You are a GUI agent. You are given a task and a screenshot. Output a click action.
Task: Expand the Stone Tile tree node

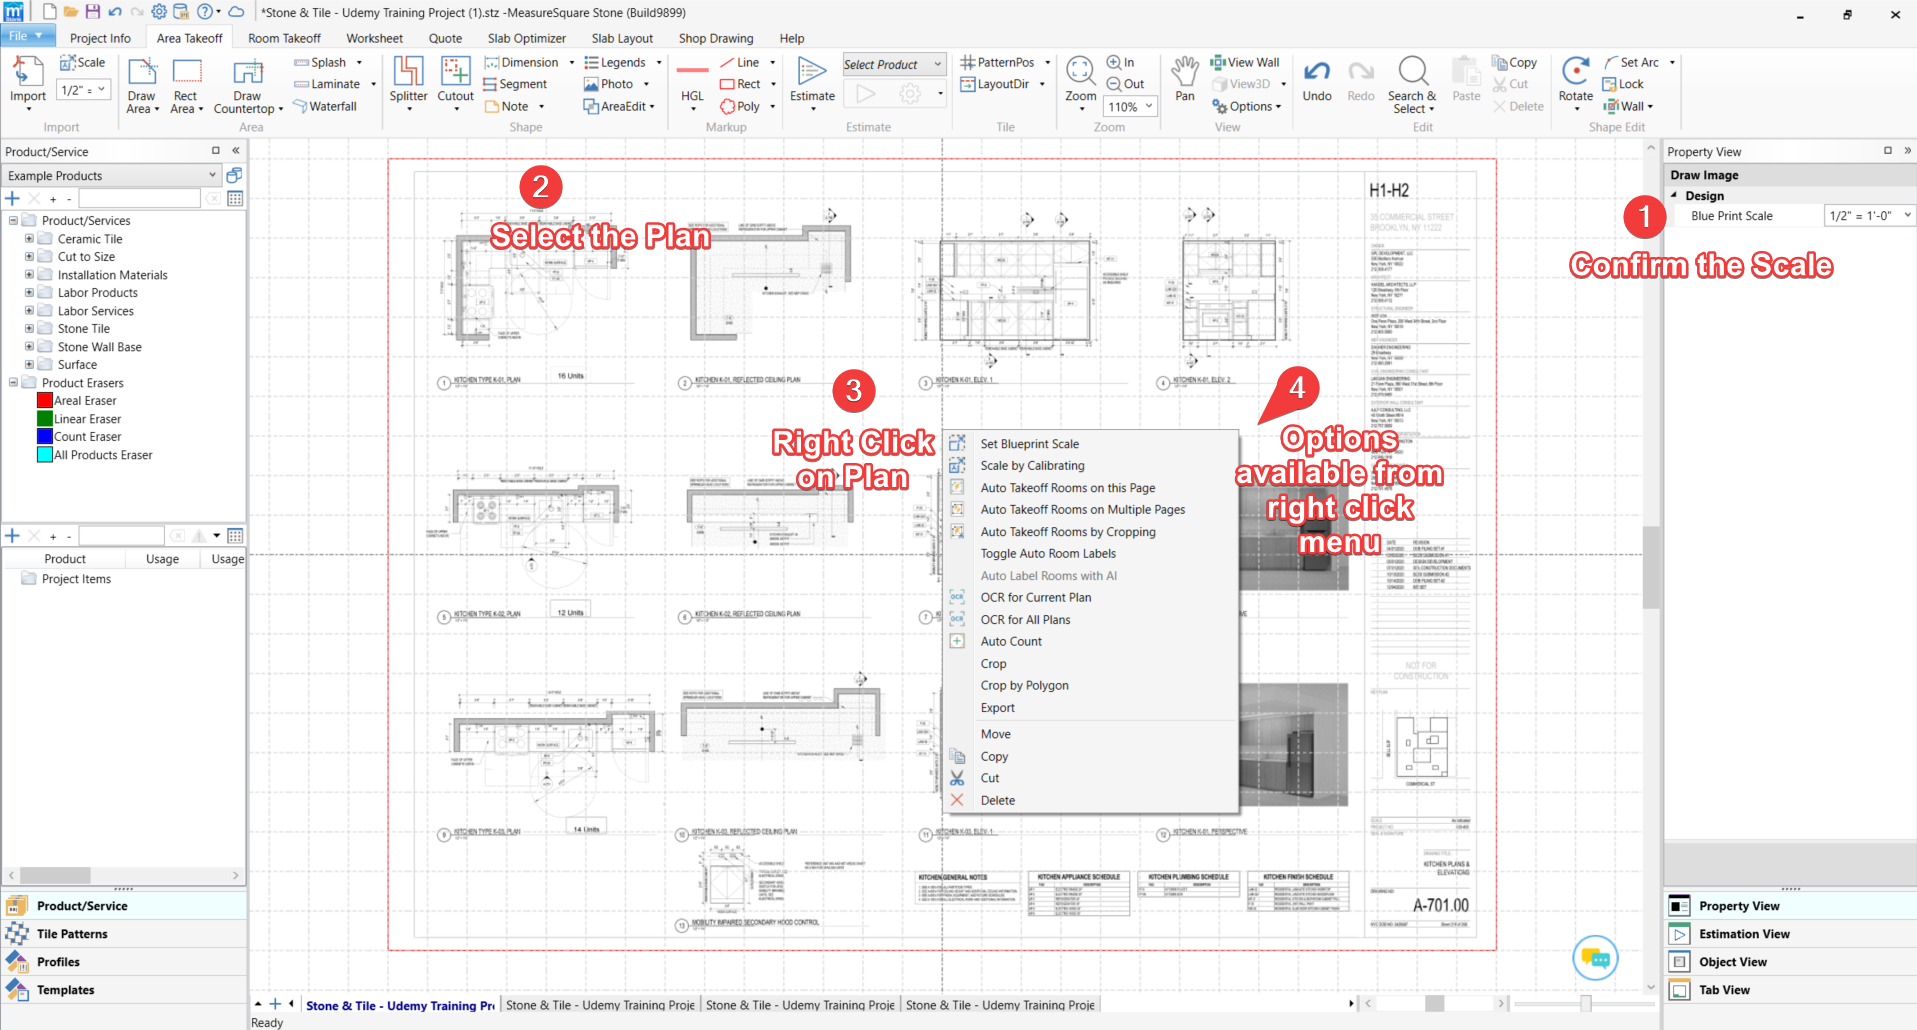tap(29, 328)
